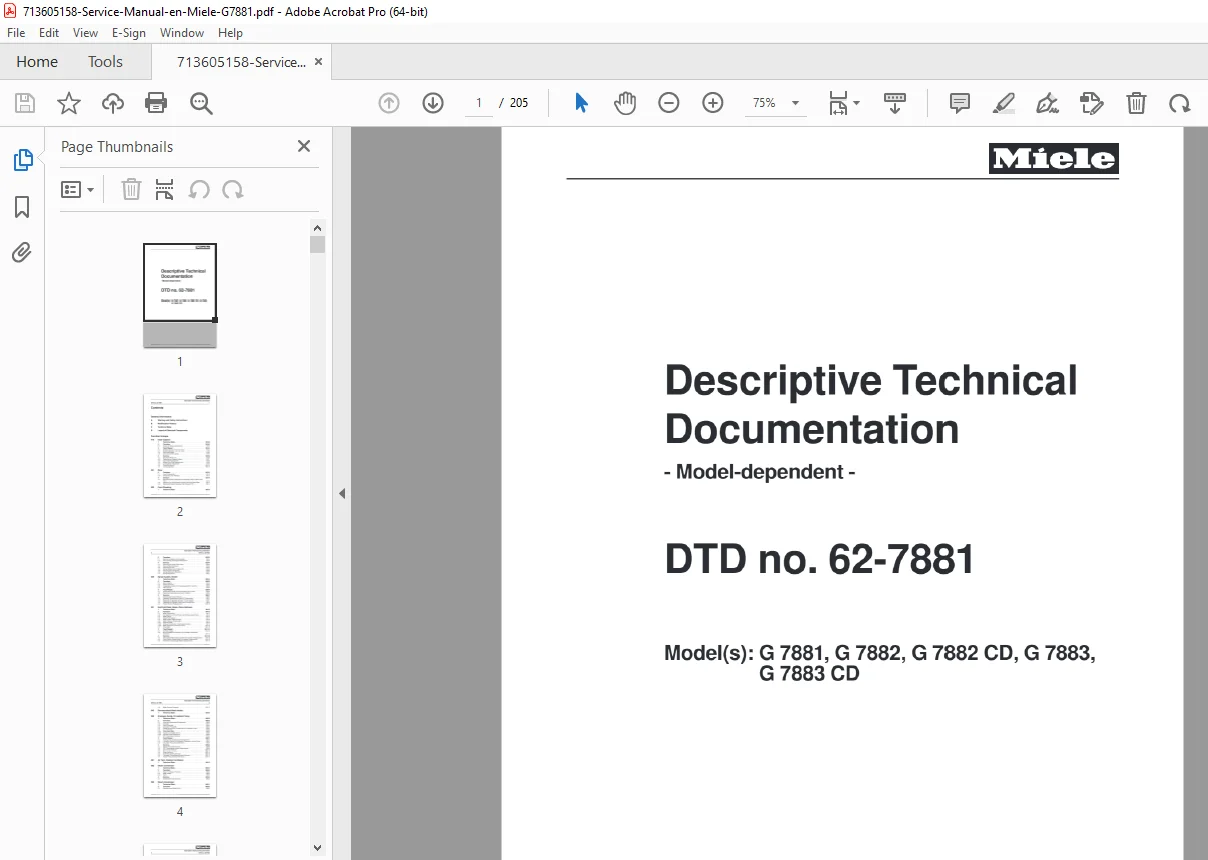Image resolution: width=1208 pixels, height=860 pixels.
Task: Click the scrolling mode keyboard icon
Action: tap(895, 103)
